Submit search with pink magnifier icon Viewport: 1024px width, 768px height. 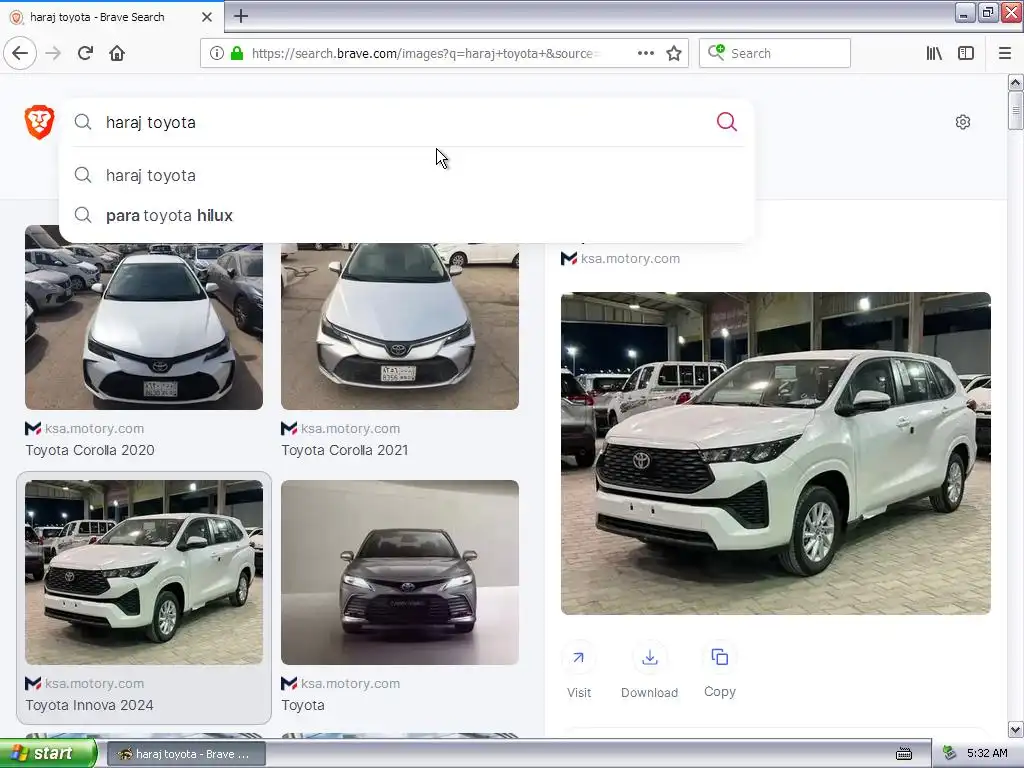726,122
